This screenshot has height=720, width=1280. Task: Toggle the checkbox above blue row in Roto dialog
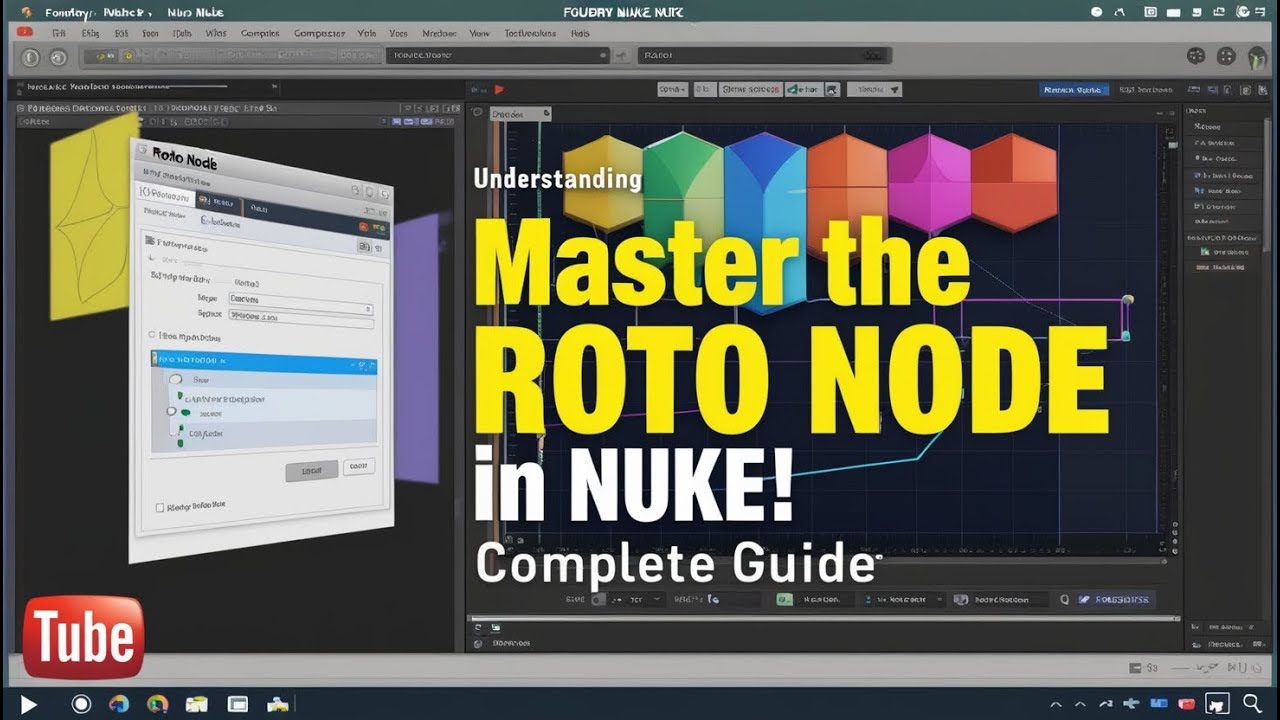pos(152,336)
